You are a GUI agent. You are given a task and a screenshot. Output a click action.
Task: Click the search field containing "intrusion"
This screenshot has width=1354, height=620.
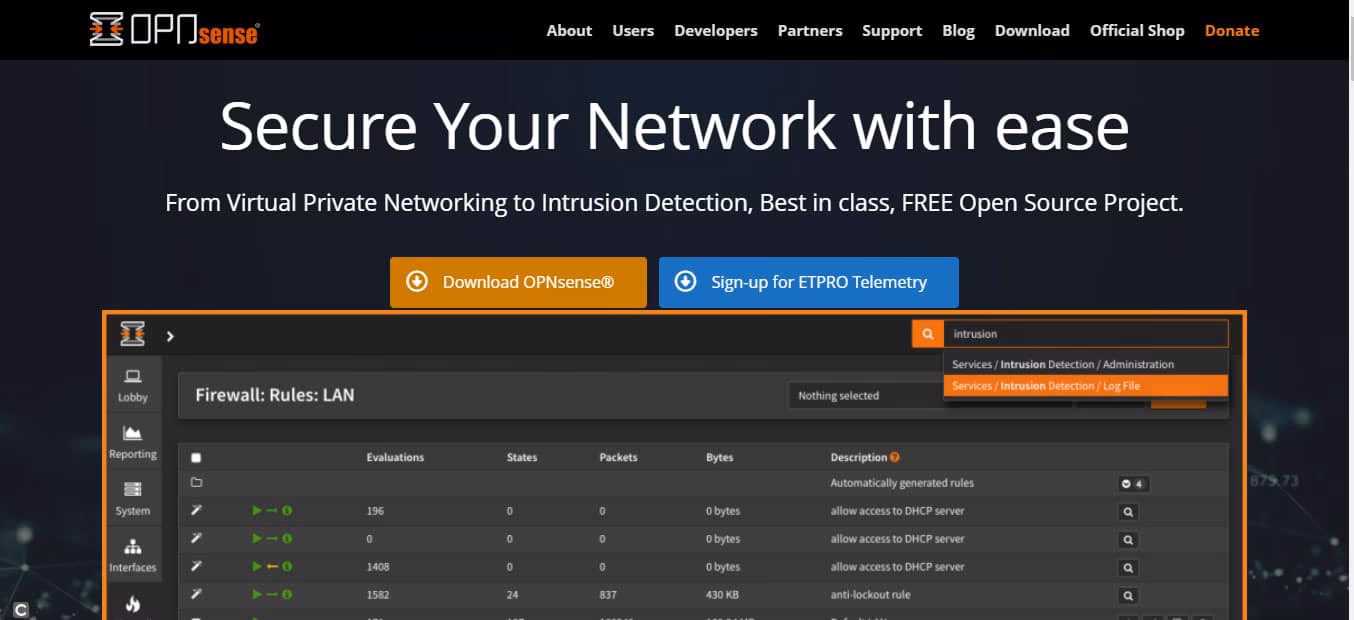point(1085,334)
